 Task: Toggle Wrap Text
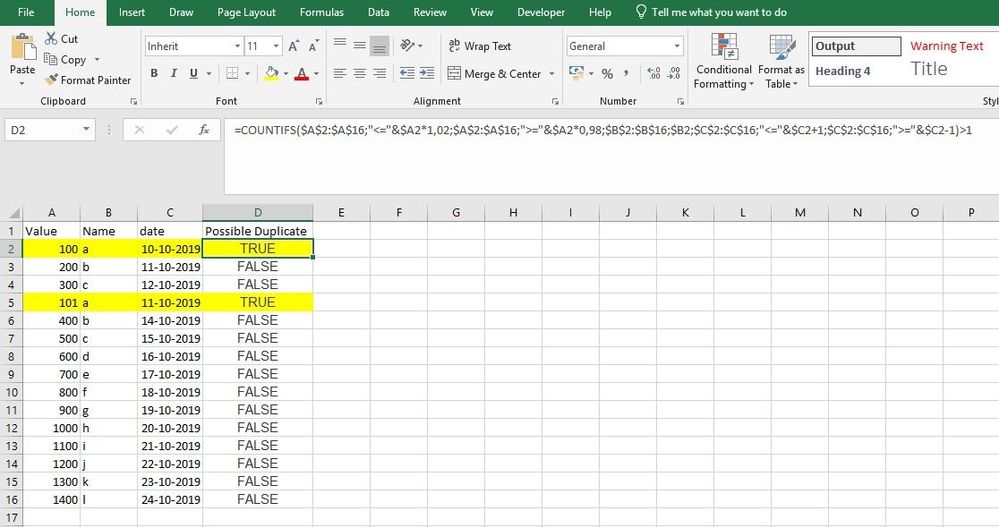[x=479, y=46]
